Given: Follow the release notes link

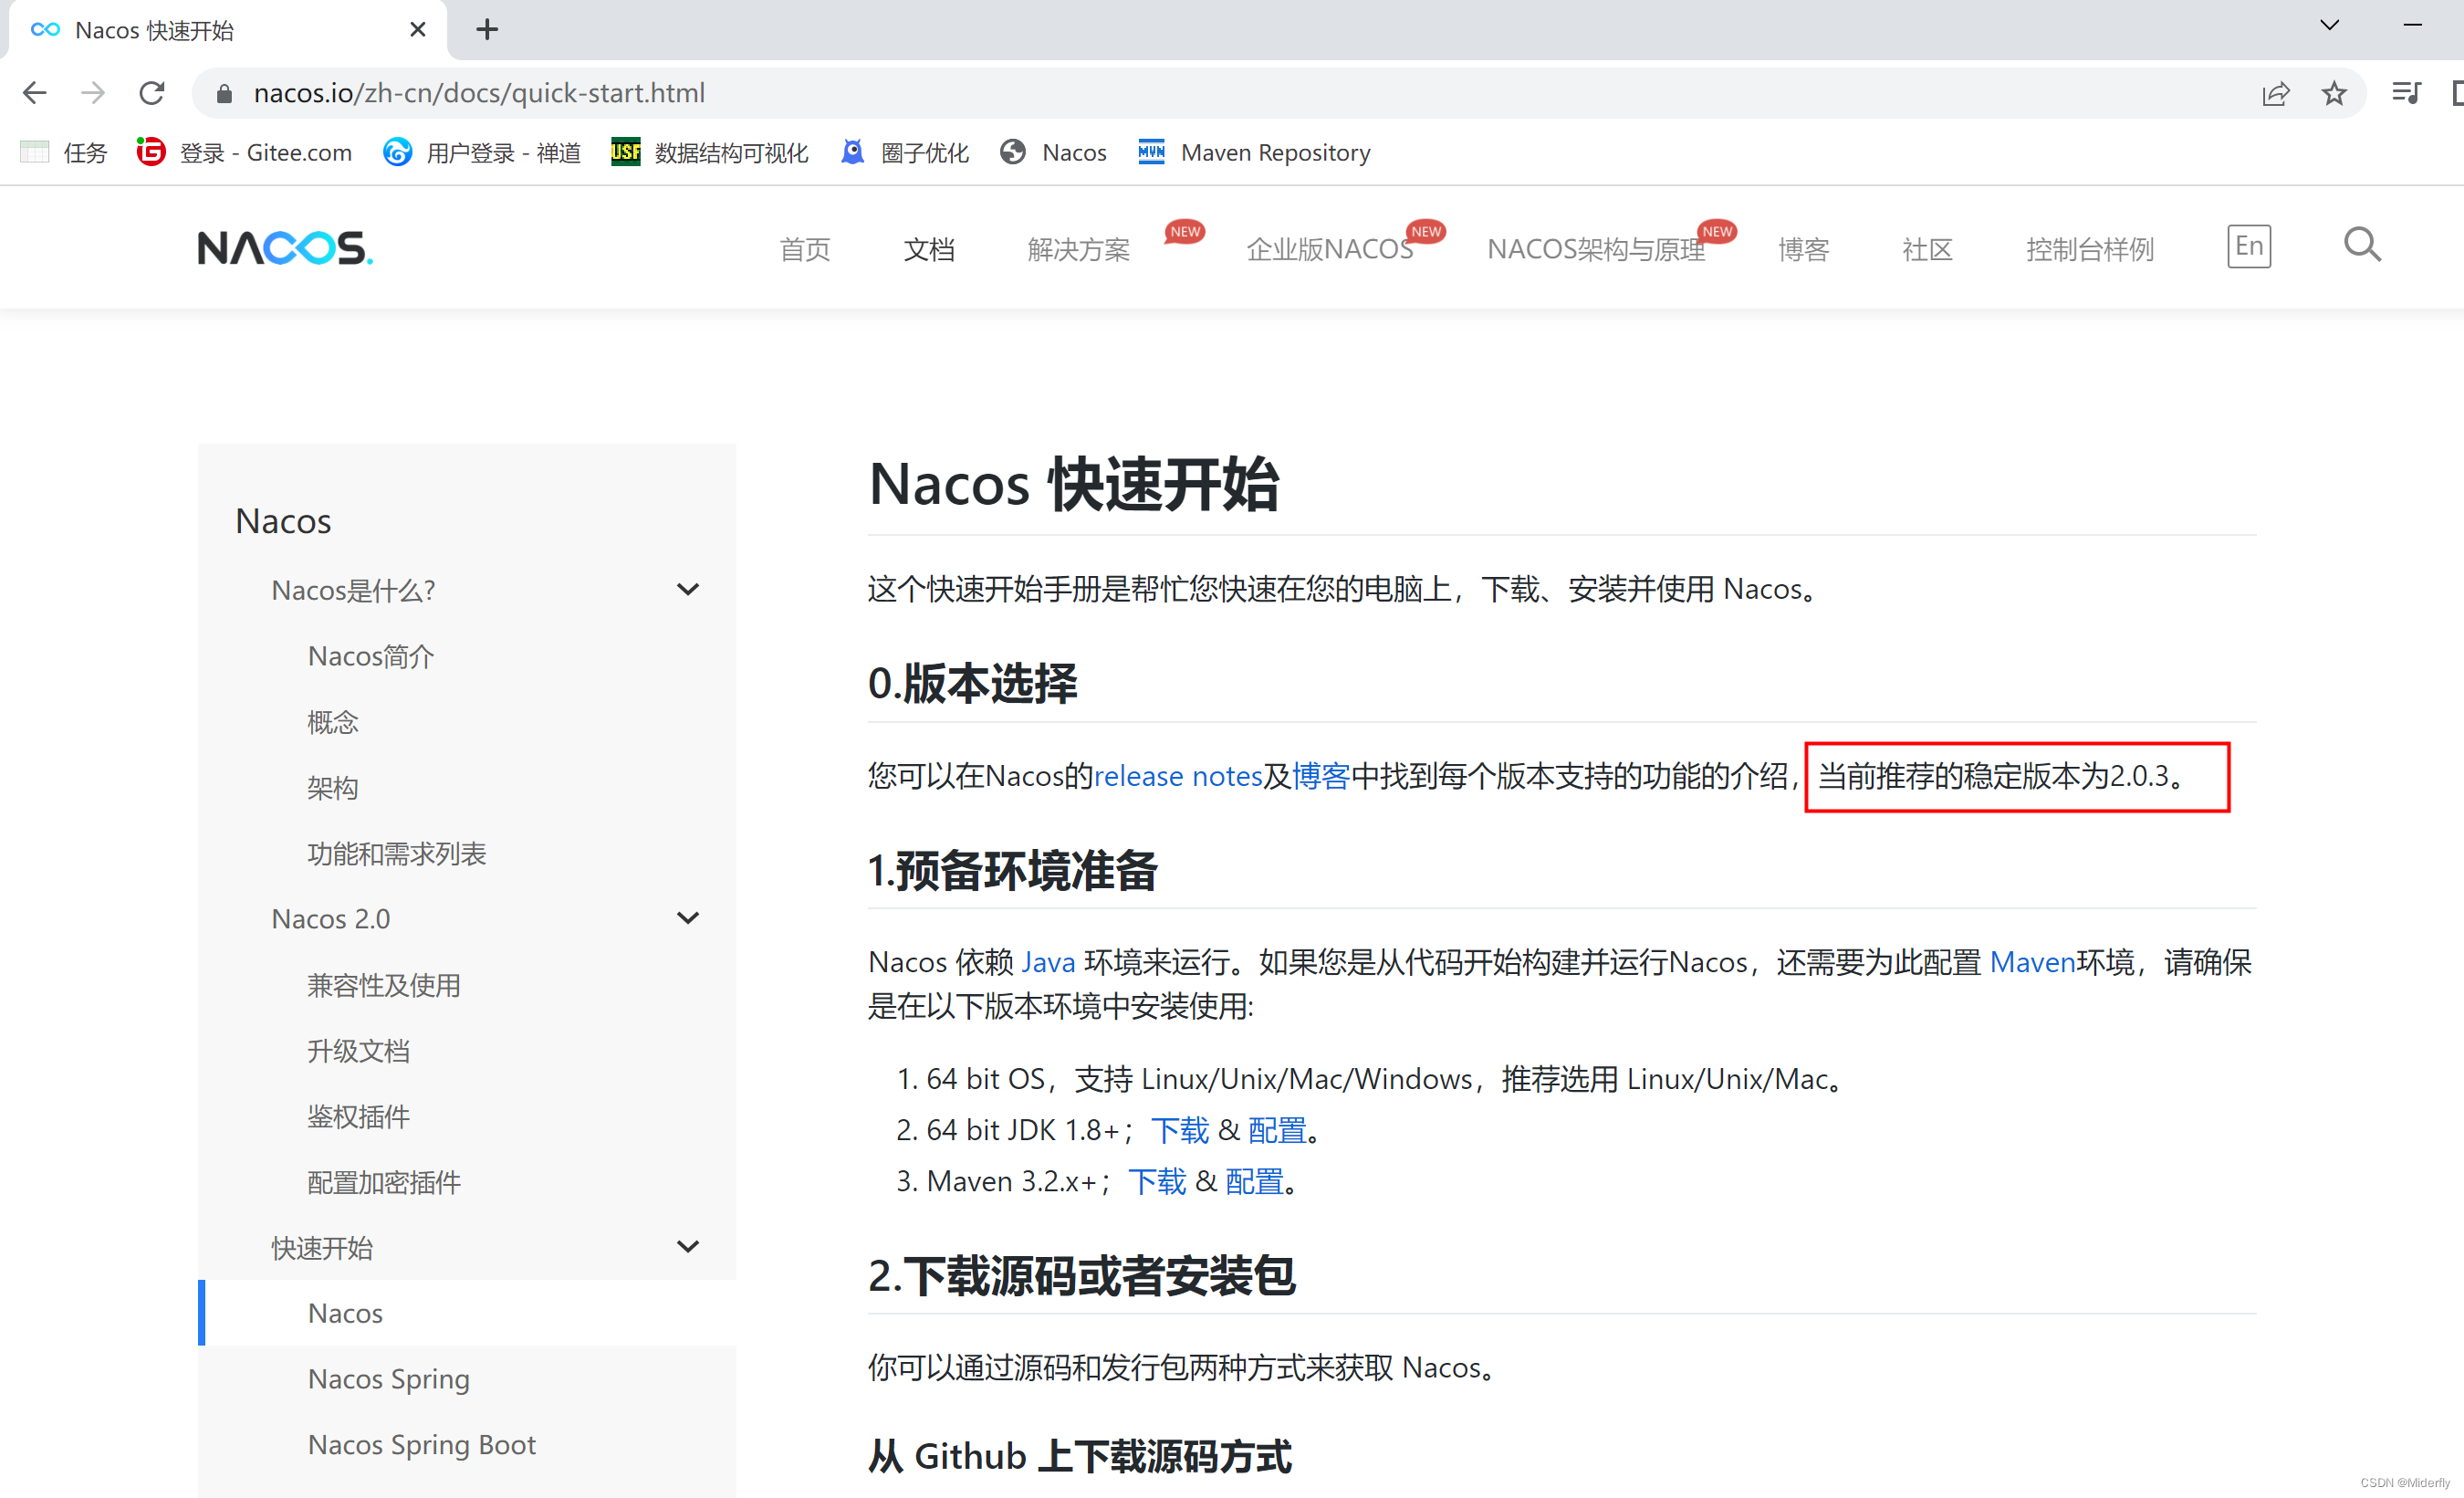Looking at the screenshot, I should pos(1178,776).
